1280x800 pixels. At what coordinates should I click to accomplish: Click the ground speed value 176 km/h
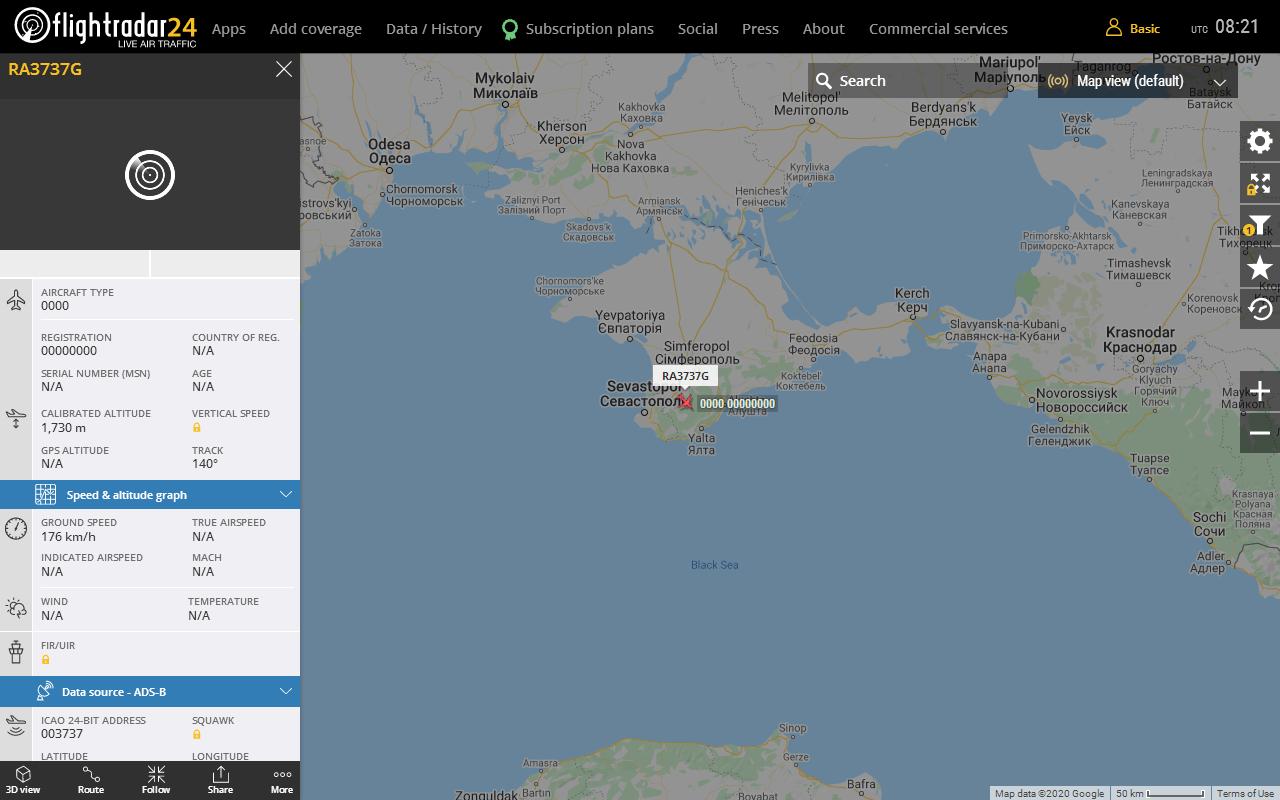pyautogui.click(x=68, y=536)
